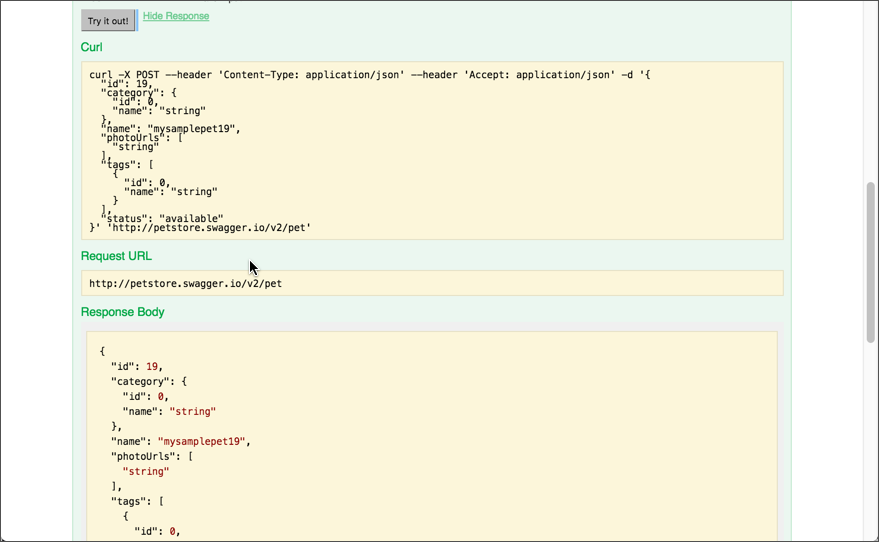Click "mysamplepet19" in the curl command

click(194, 129)
